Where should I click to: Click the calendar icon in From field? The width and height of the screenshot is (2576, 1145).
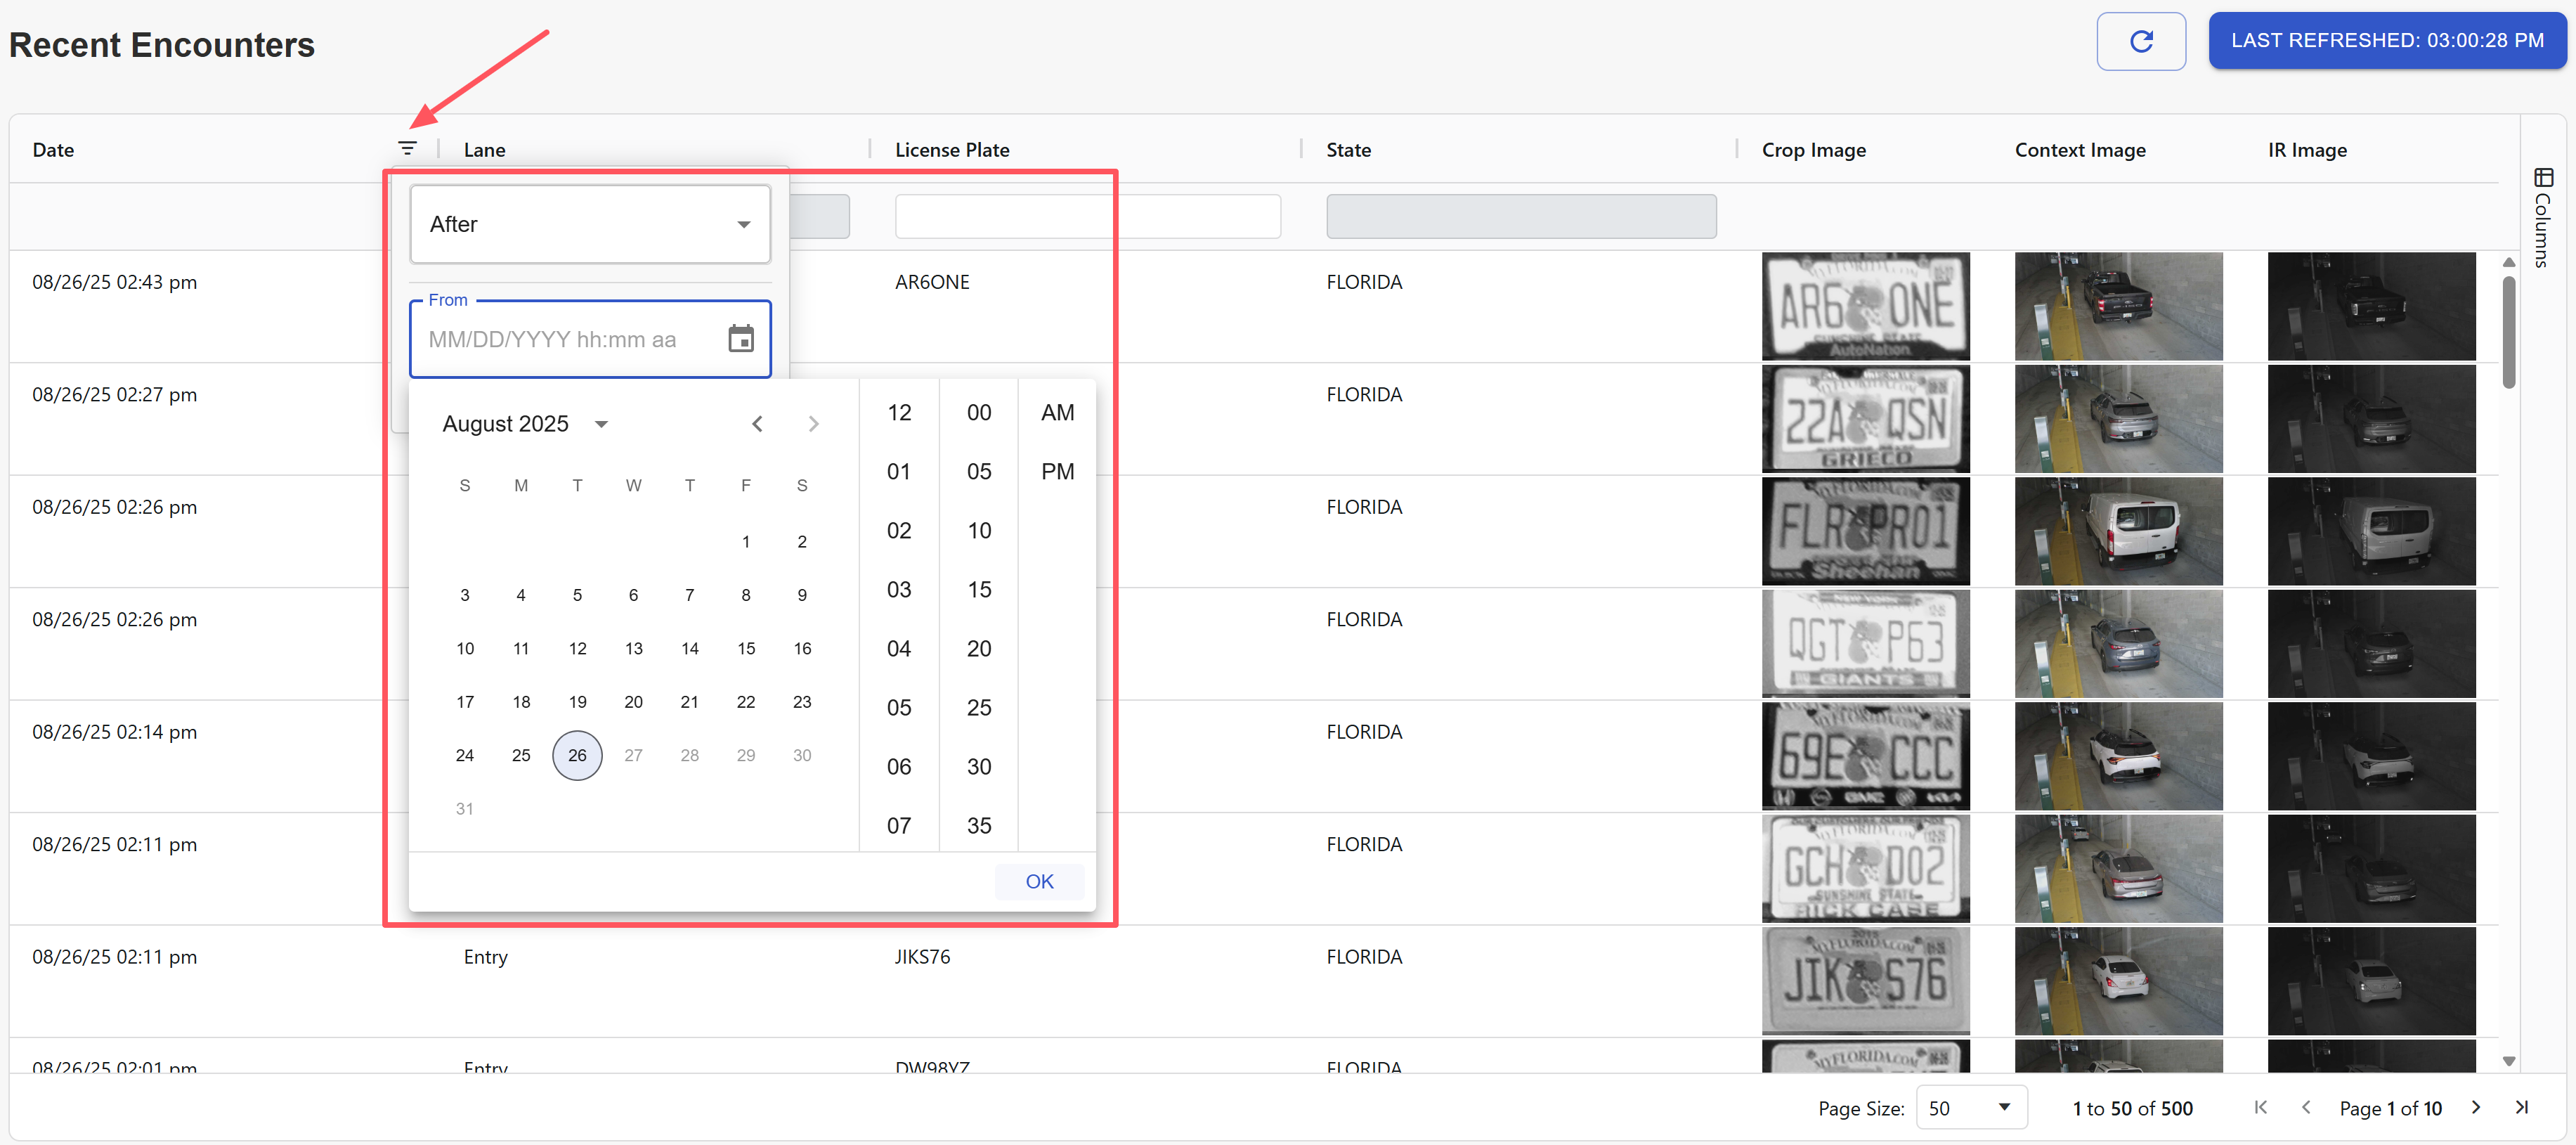tap(740, 339)
